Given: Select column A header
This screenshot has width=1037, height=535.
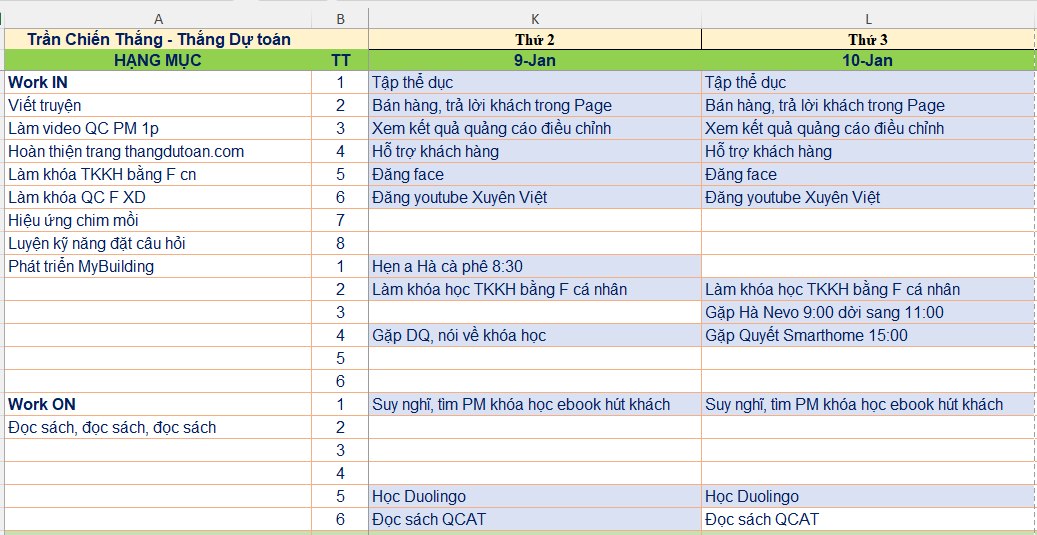Looking at the screenshot, I should pos(158,19).
